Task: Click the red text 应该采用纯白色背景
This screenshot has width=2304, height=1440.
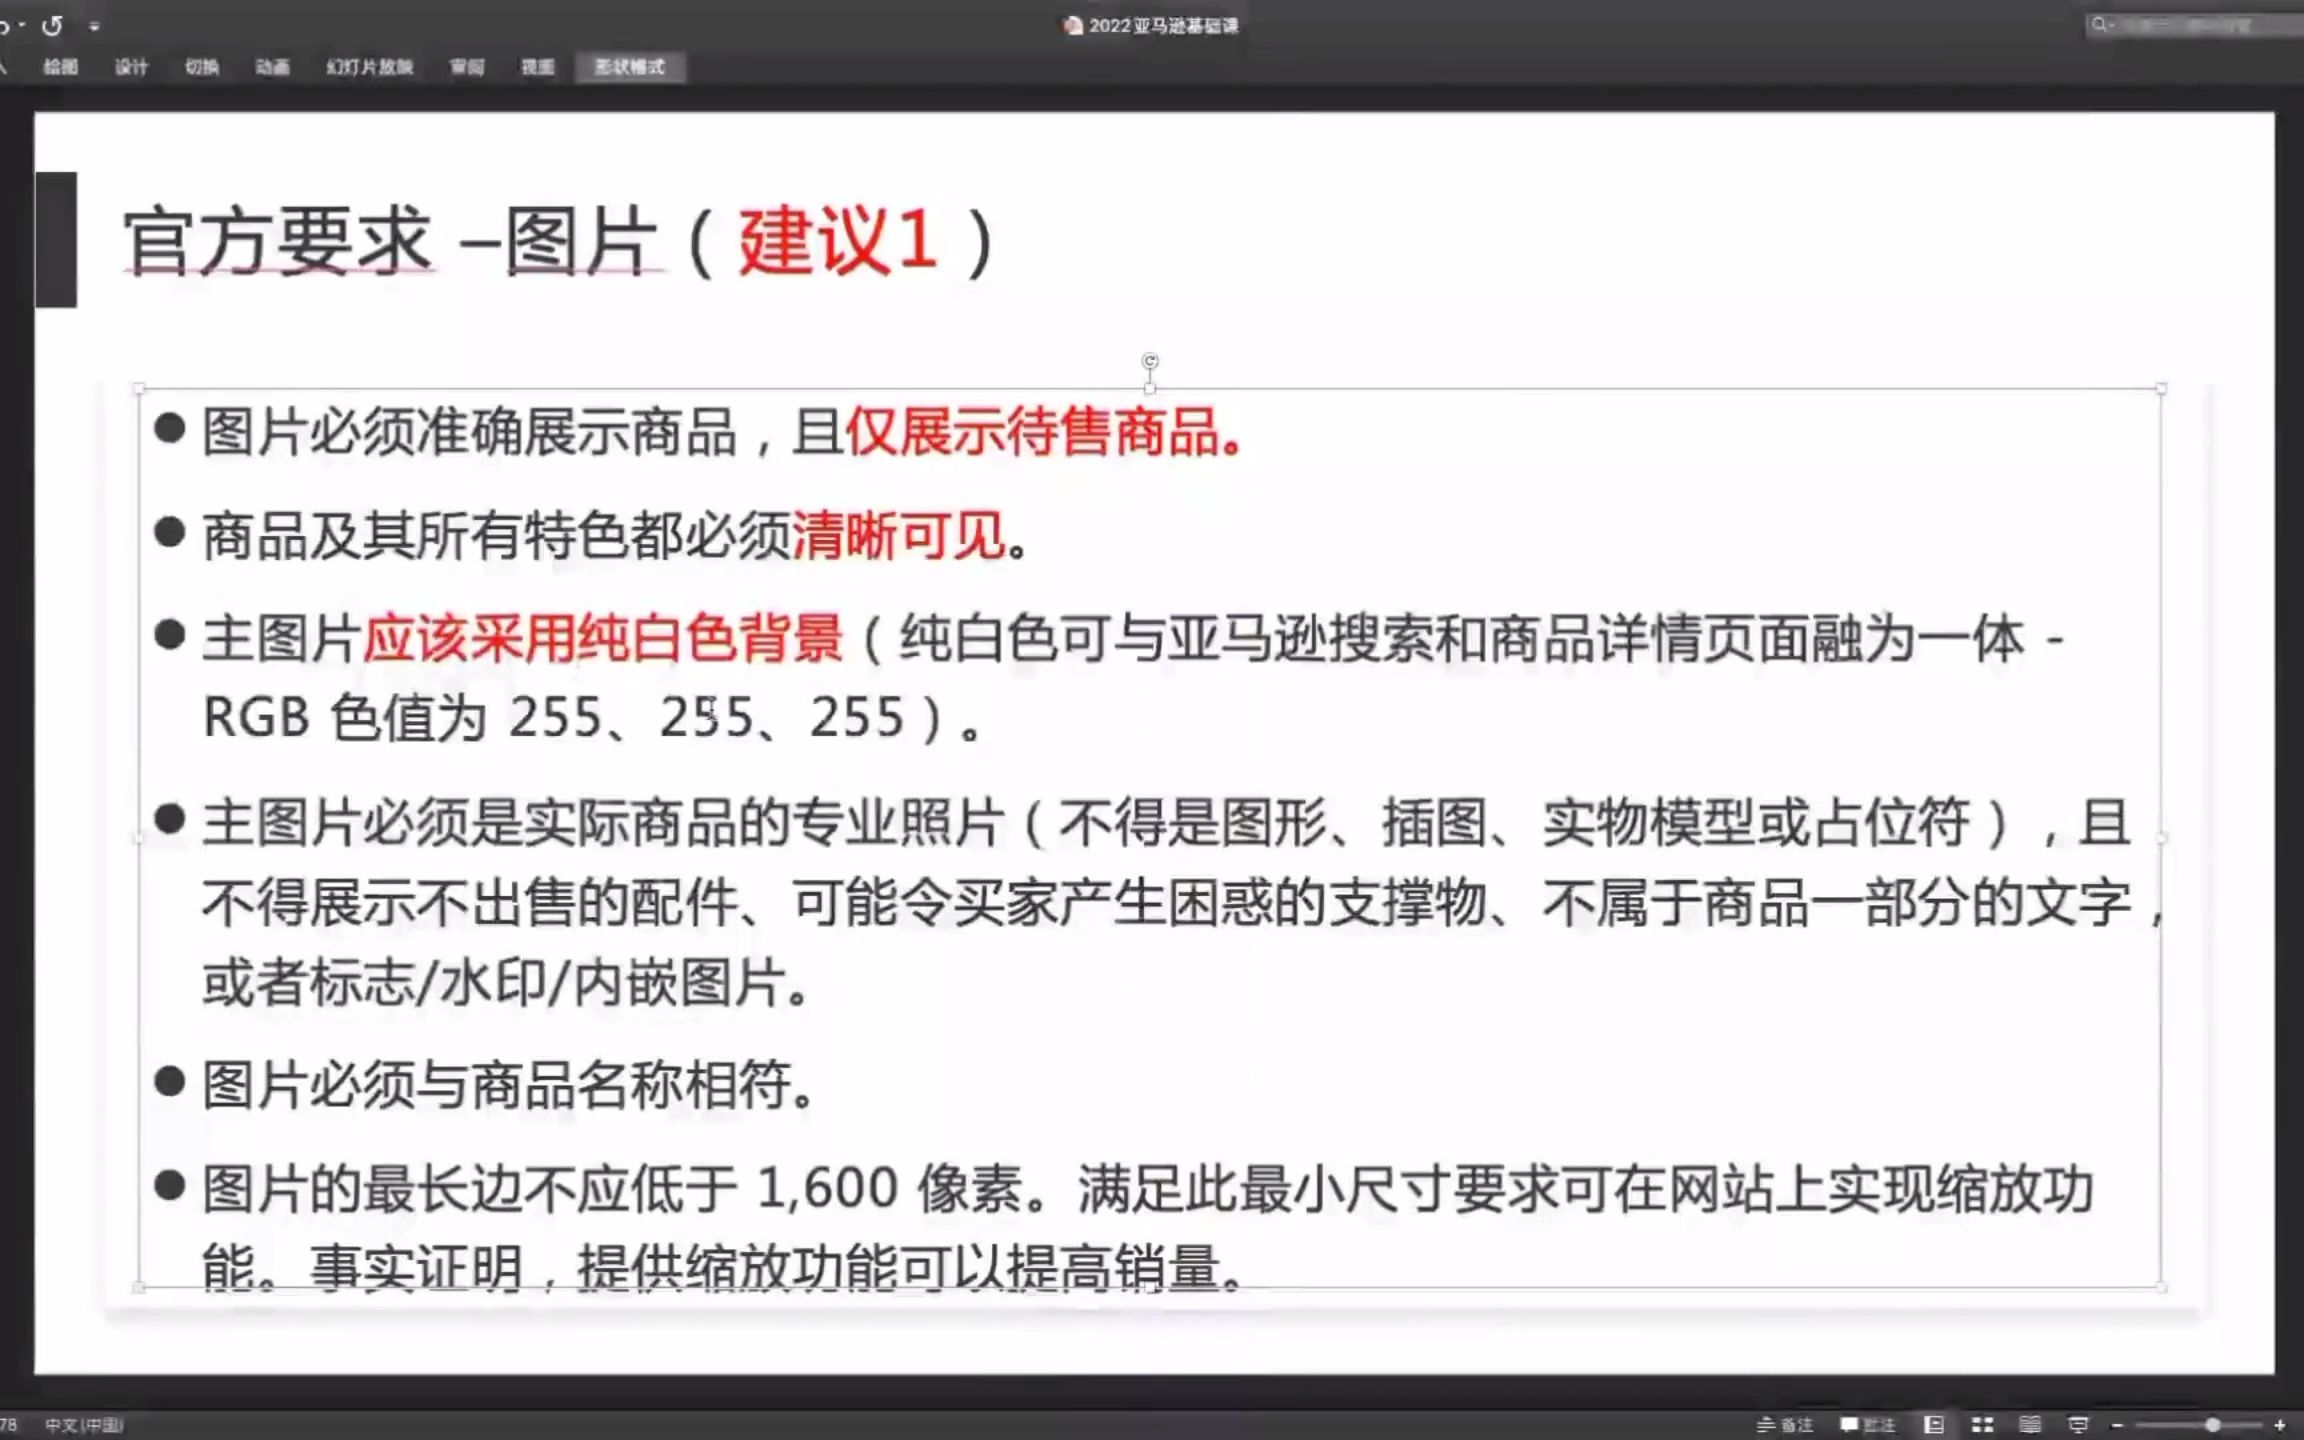Action: tap(603, 639)
